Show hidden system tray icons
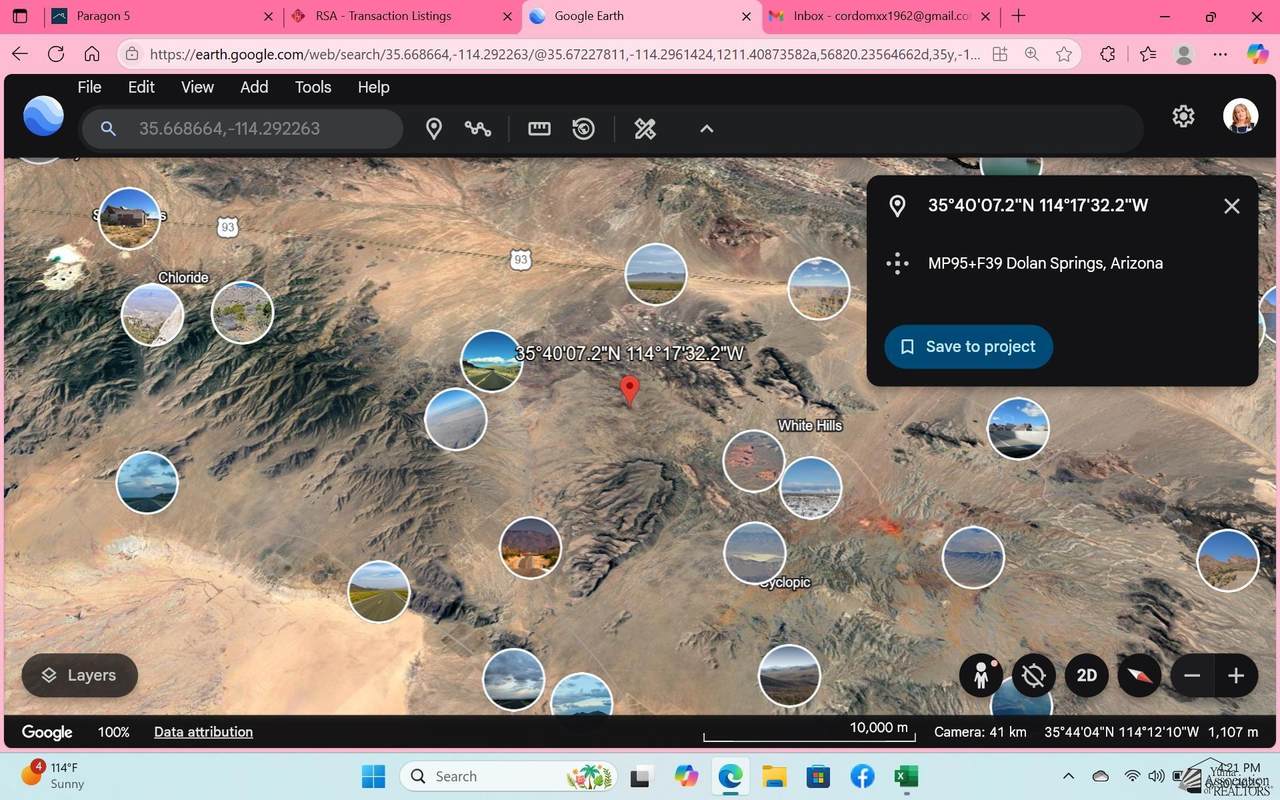Viewport: 1280px width, 800px height. [1068, 777]
